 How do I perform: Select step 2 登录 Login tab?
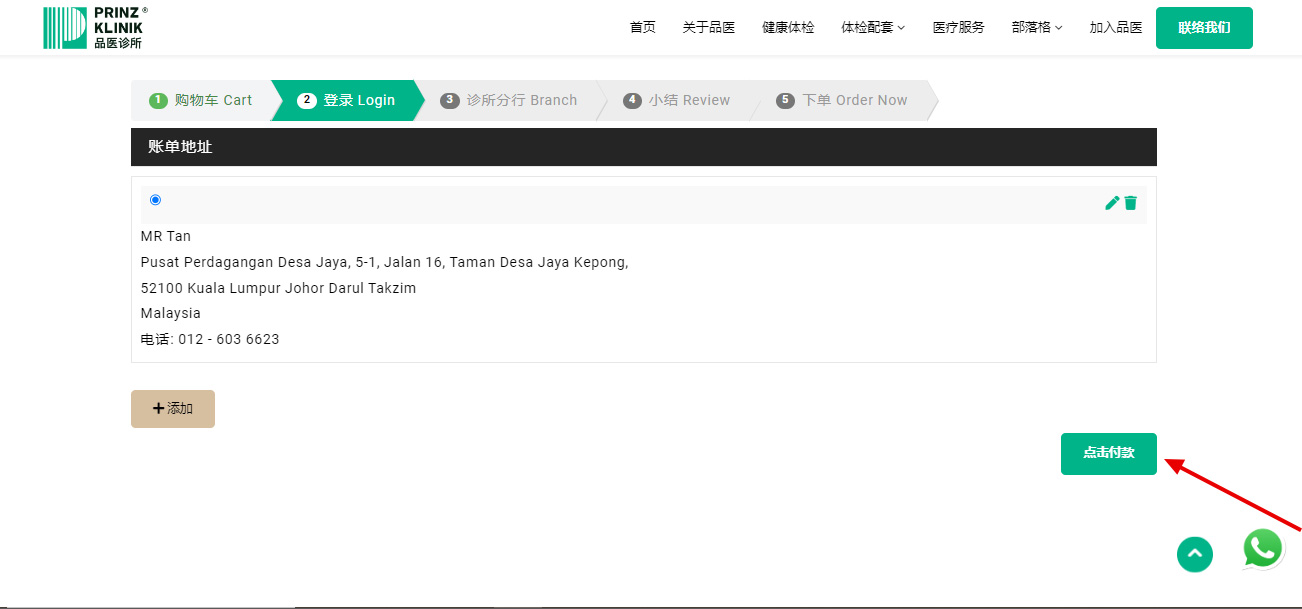point(347,100)
